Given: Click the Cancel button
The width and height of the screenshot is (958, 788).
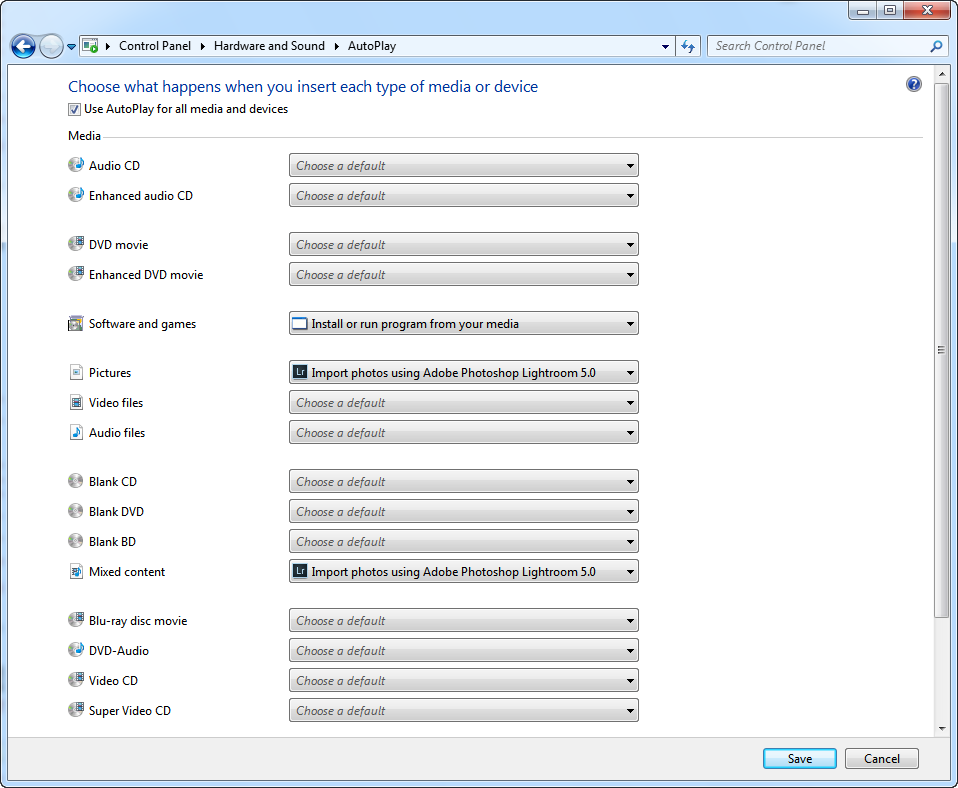Looking at the screenshot, I should click(881, 759).
